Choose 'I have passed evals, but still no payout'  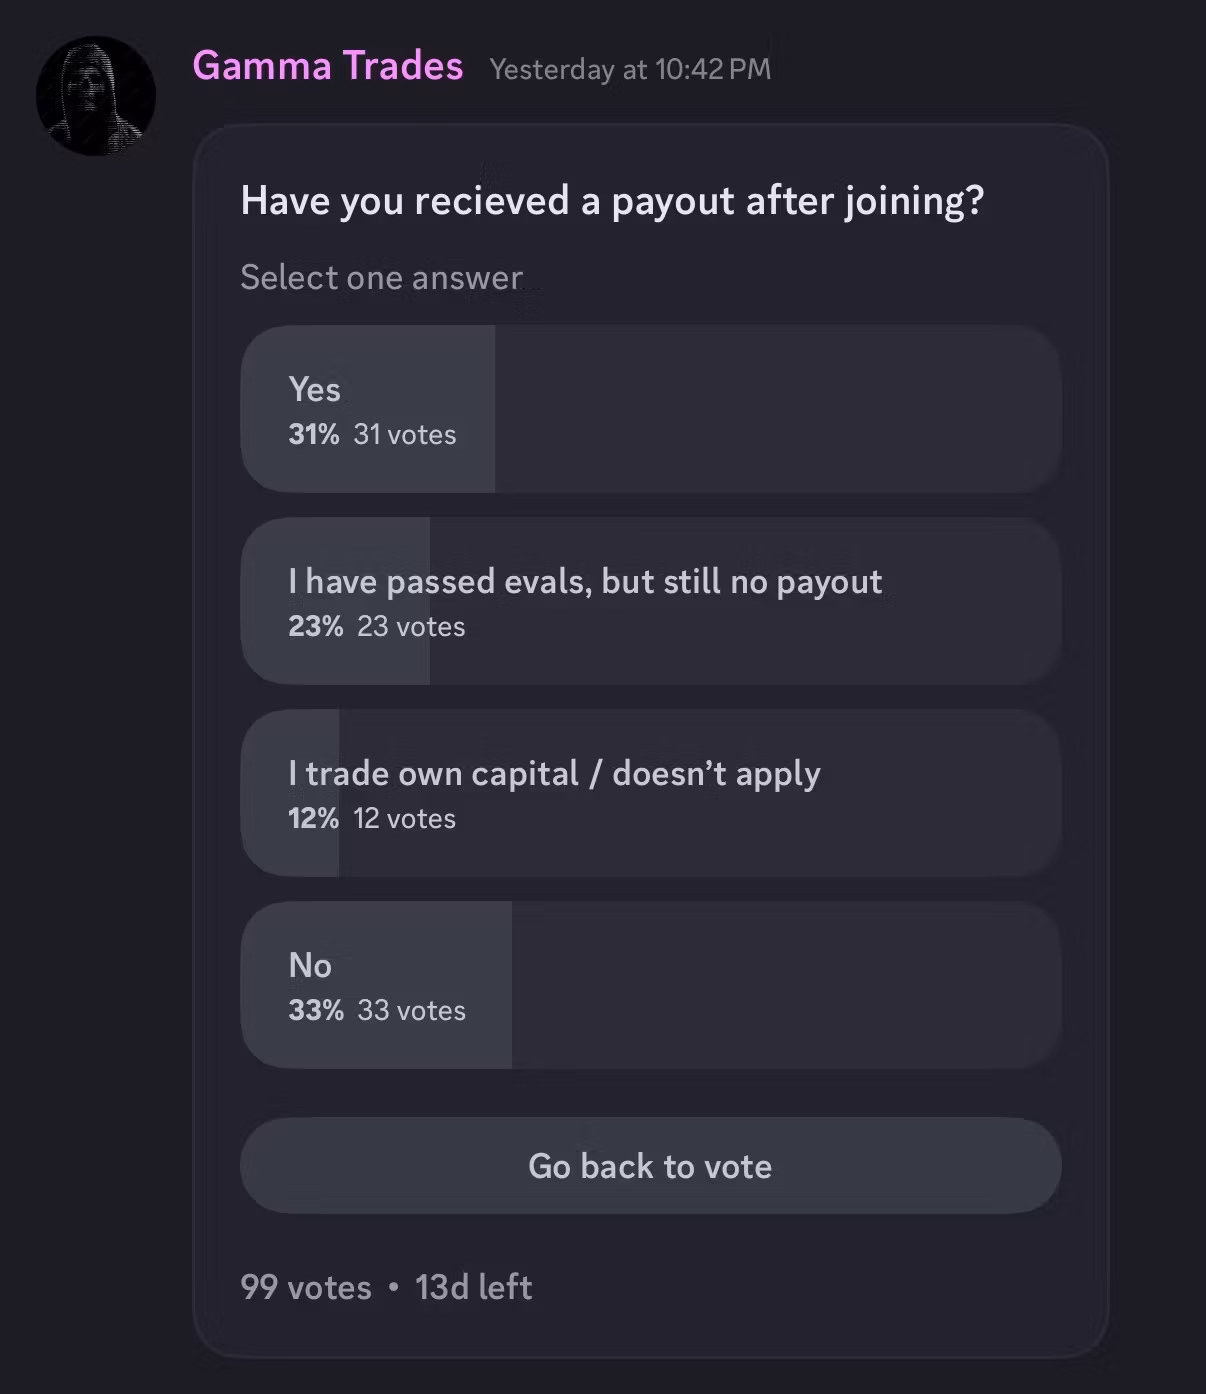tap(651, 601)
